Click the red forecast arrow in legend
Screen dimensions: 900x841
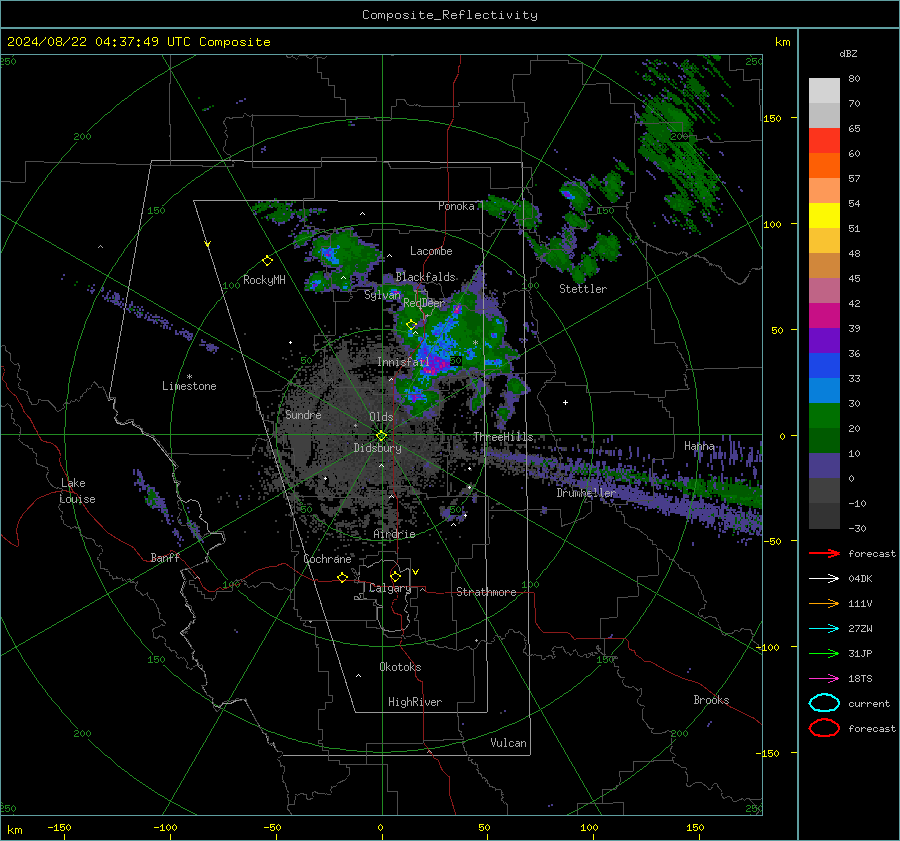(x=824, y=553)
